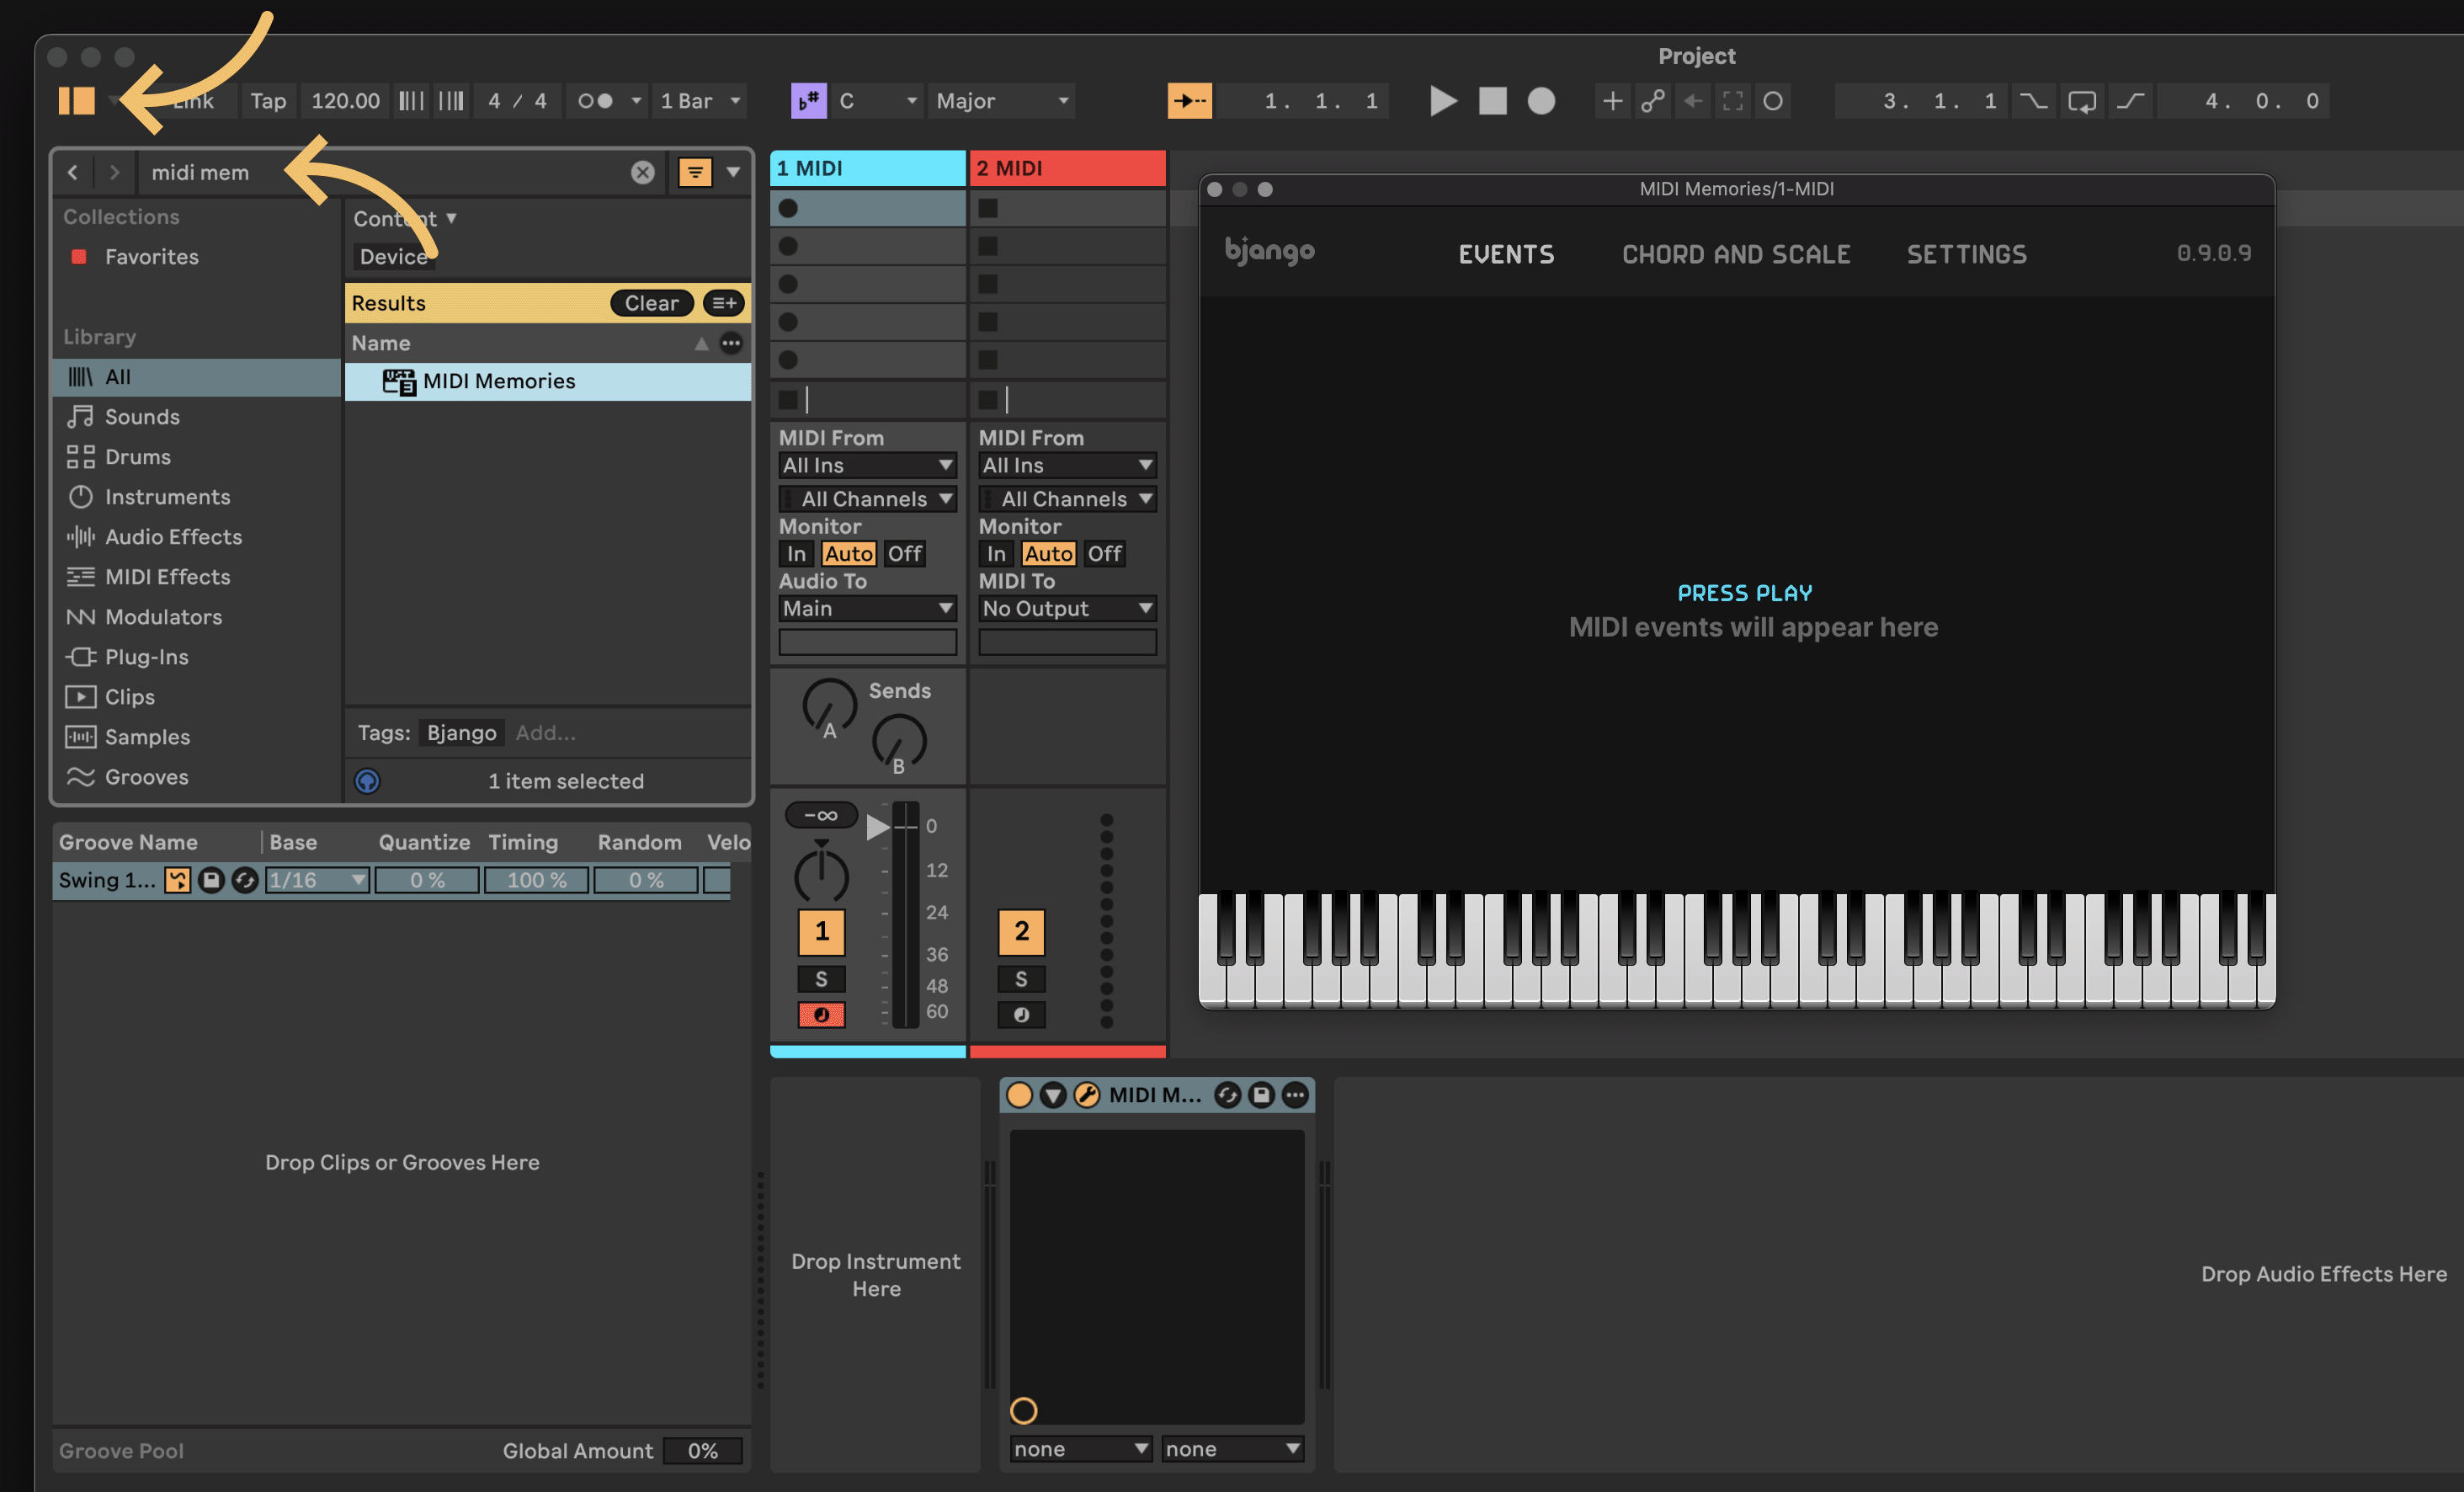This screenshot has width=2464, height=1492.
Task: Set track 2 Monitor to Off
Action: [1104, 554]
